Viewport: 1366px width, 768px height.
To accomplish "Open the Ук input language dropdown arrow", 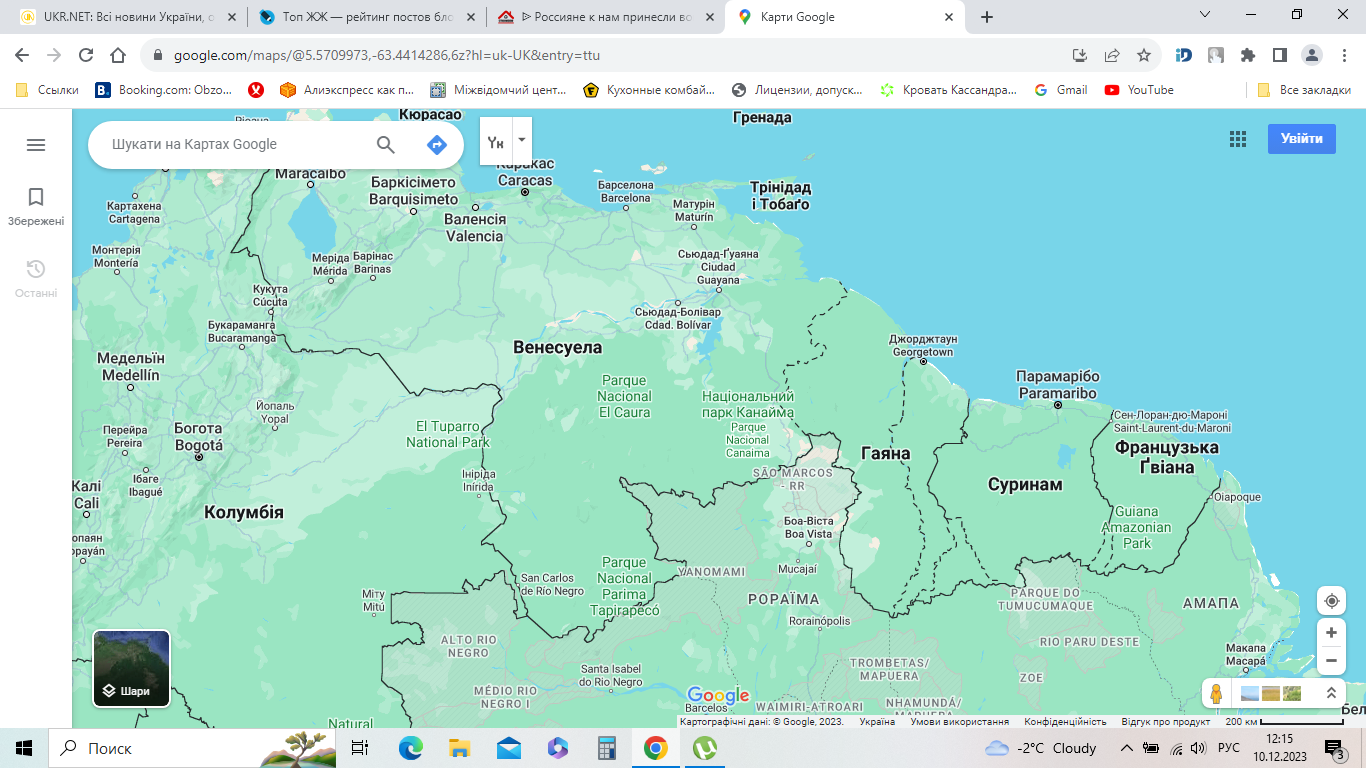I will 521,141.
